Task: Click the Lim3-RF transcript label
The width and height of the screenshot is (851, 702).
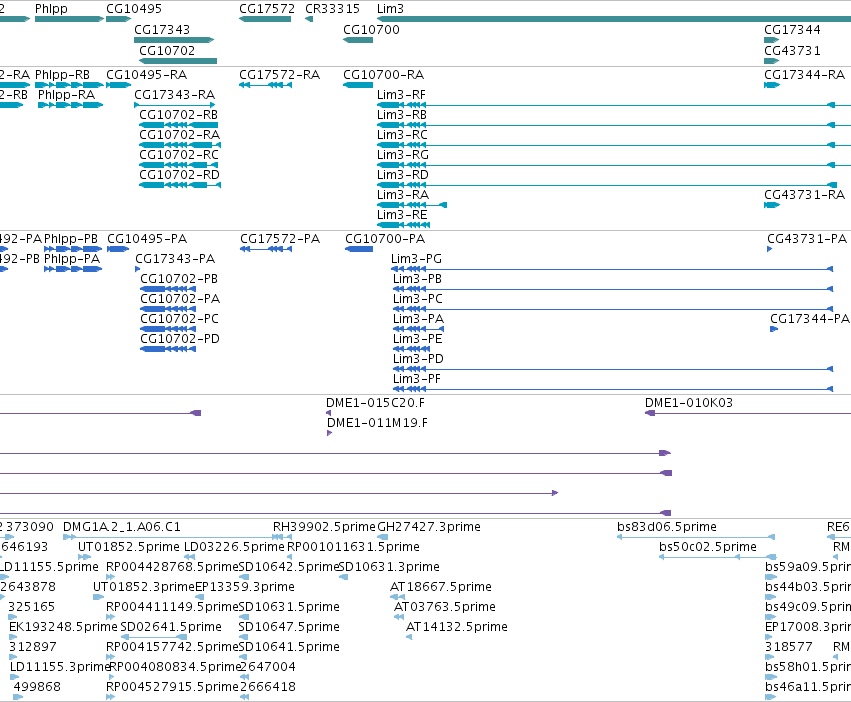Action: pos(401,94)
